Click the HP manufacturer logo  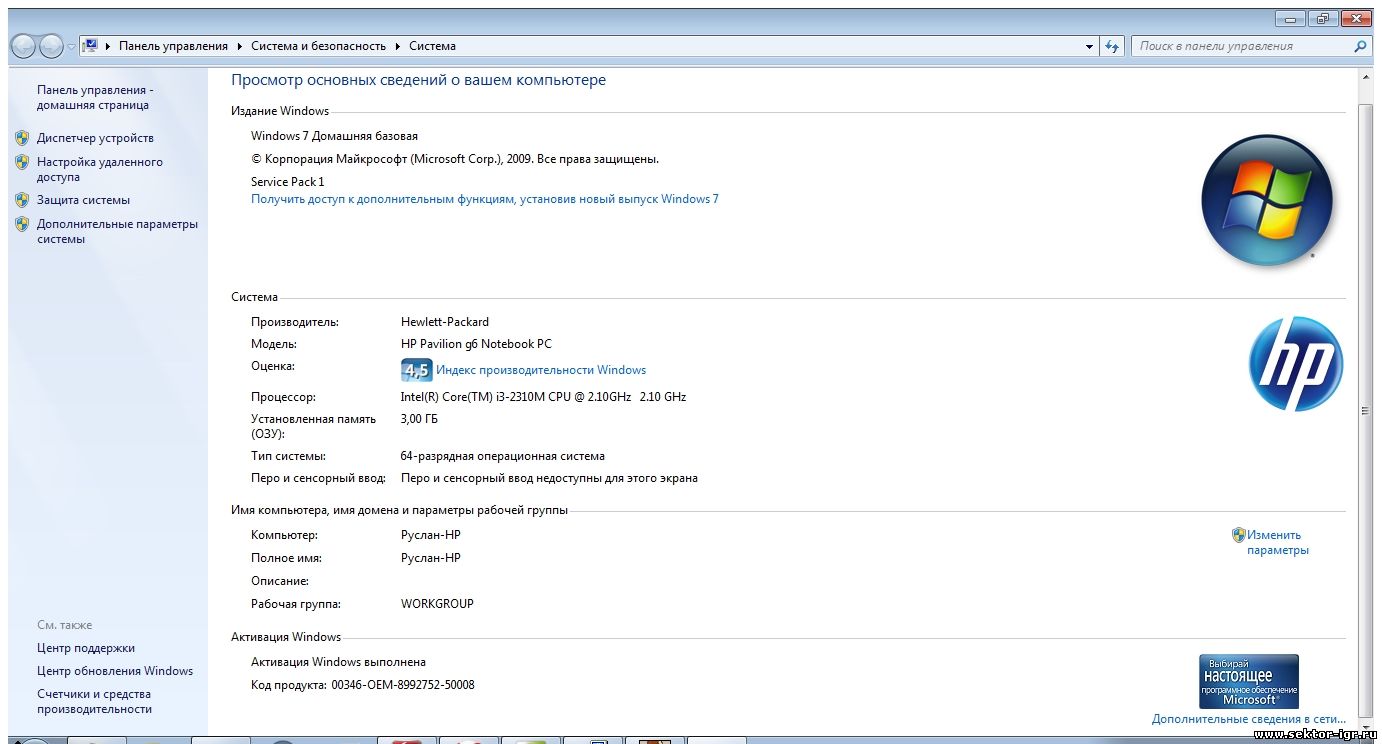[x=1296, y=364]
